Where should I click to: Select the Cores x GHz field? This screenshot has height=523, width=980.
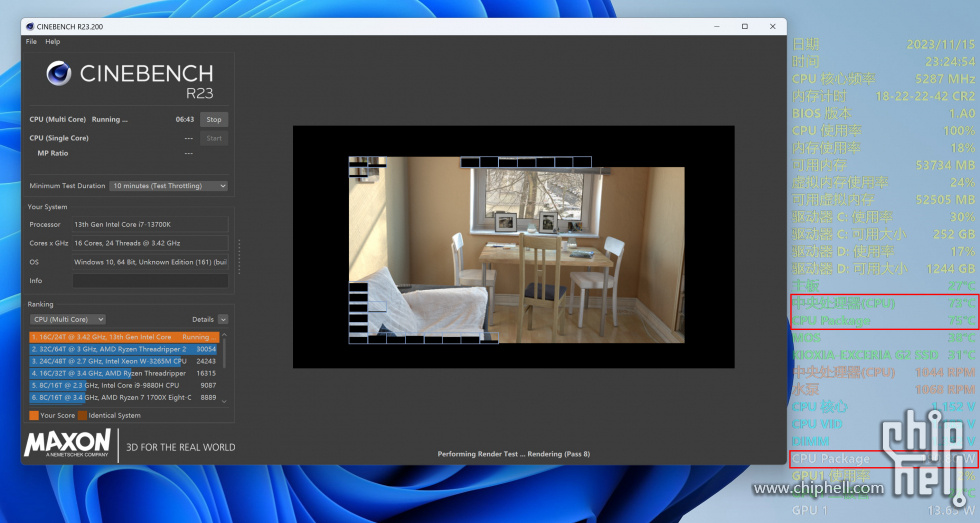(150, 243)
